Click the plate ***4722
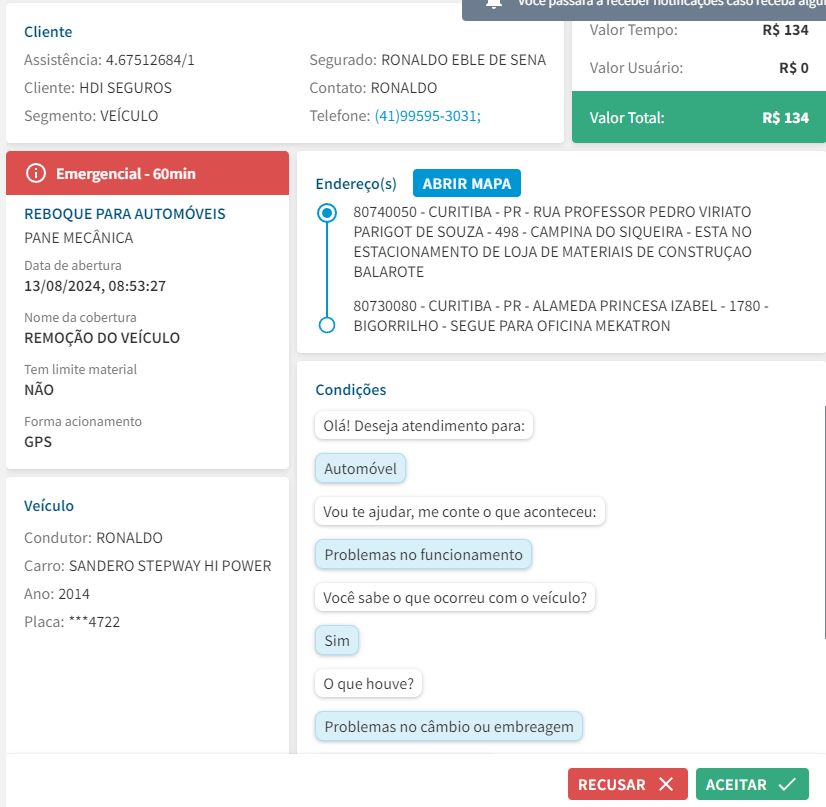Screen dimensions: 826x807 [x=94, y=622]
